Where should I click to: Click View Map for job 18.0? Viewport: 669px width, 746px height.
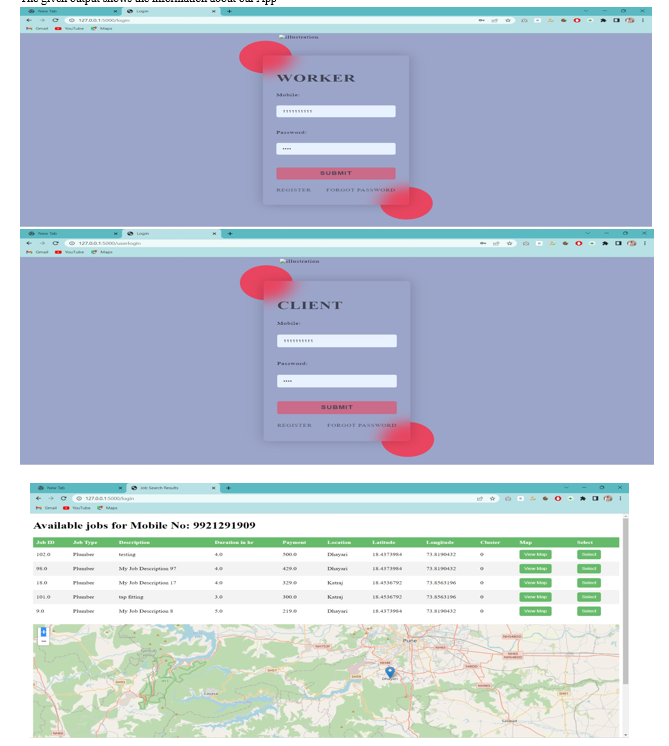pyautogui.click(x=535, y=583)
